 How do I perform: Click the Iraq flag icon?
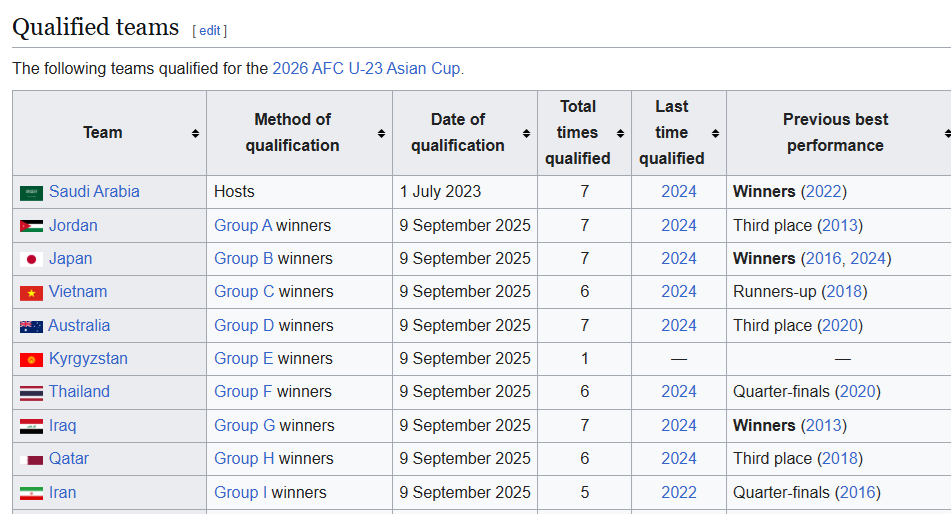(x=31, y=427)
